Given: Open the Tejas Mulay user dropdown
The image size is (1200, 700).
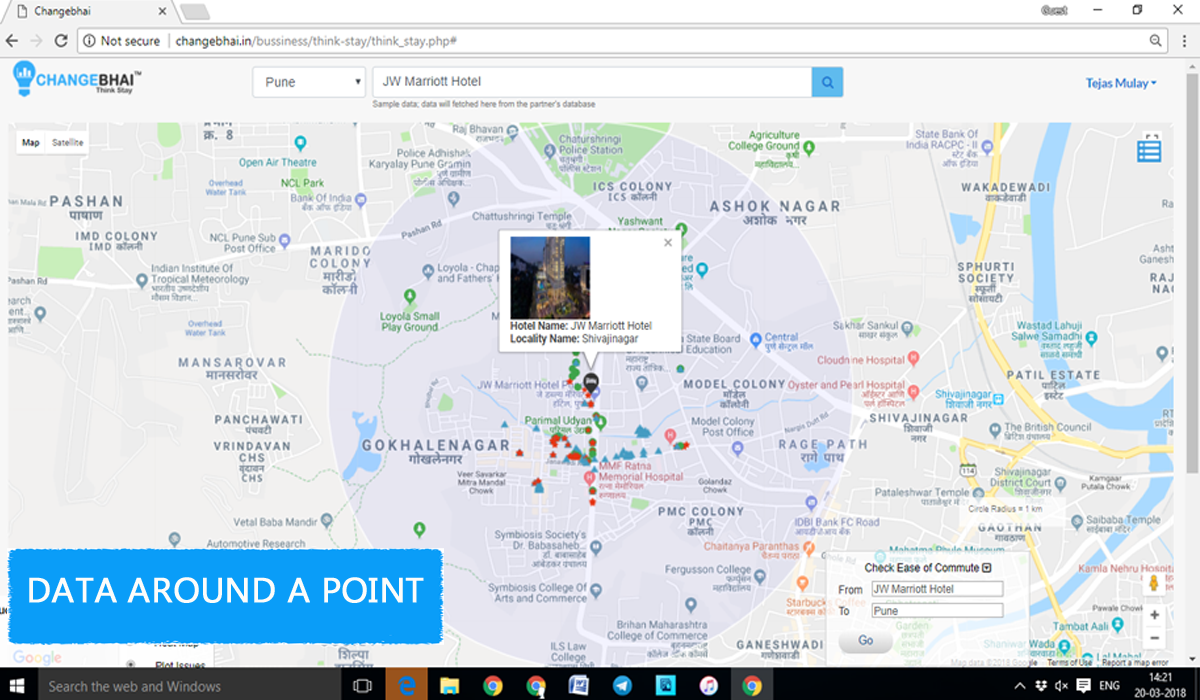Looking at the screenshot, I should click(x=1121, y=83).
